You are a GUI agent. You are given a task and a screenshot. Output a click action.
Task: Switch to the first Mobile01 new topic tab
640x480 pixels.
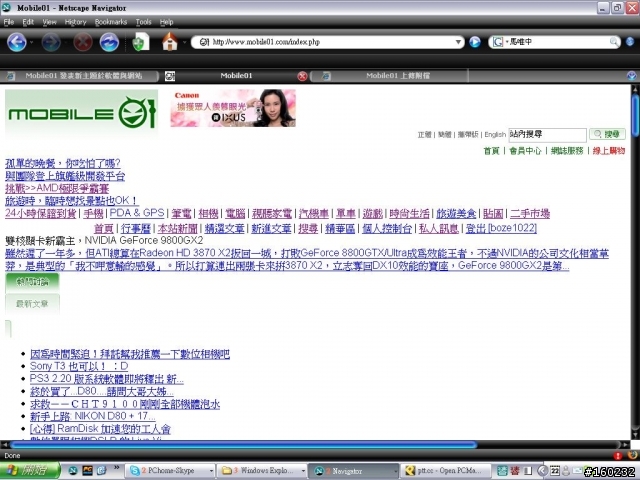pos(80,76)
